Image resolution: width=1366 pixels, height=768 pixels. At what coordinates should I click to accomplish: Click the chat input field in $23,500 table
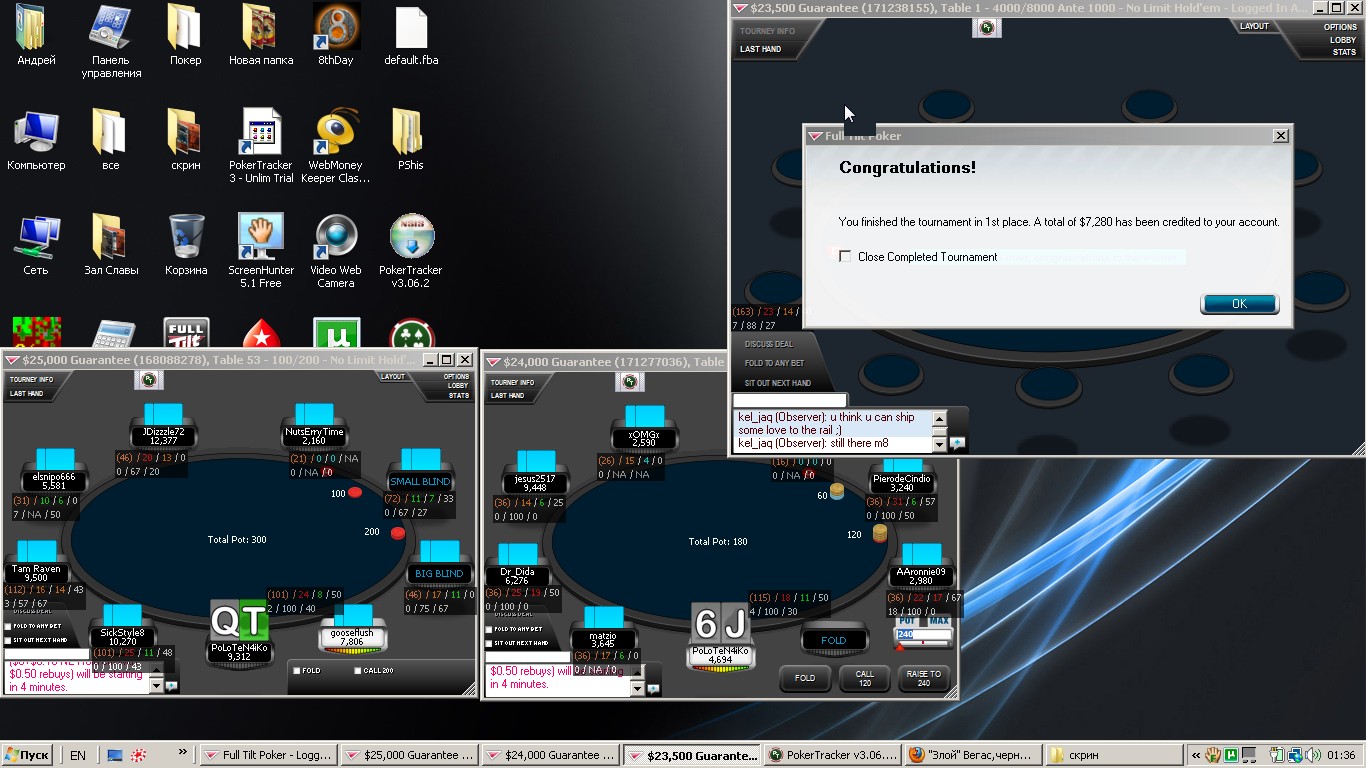pyautogui.click(x=790, y=401)
